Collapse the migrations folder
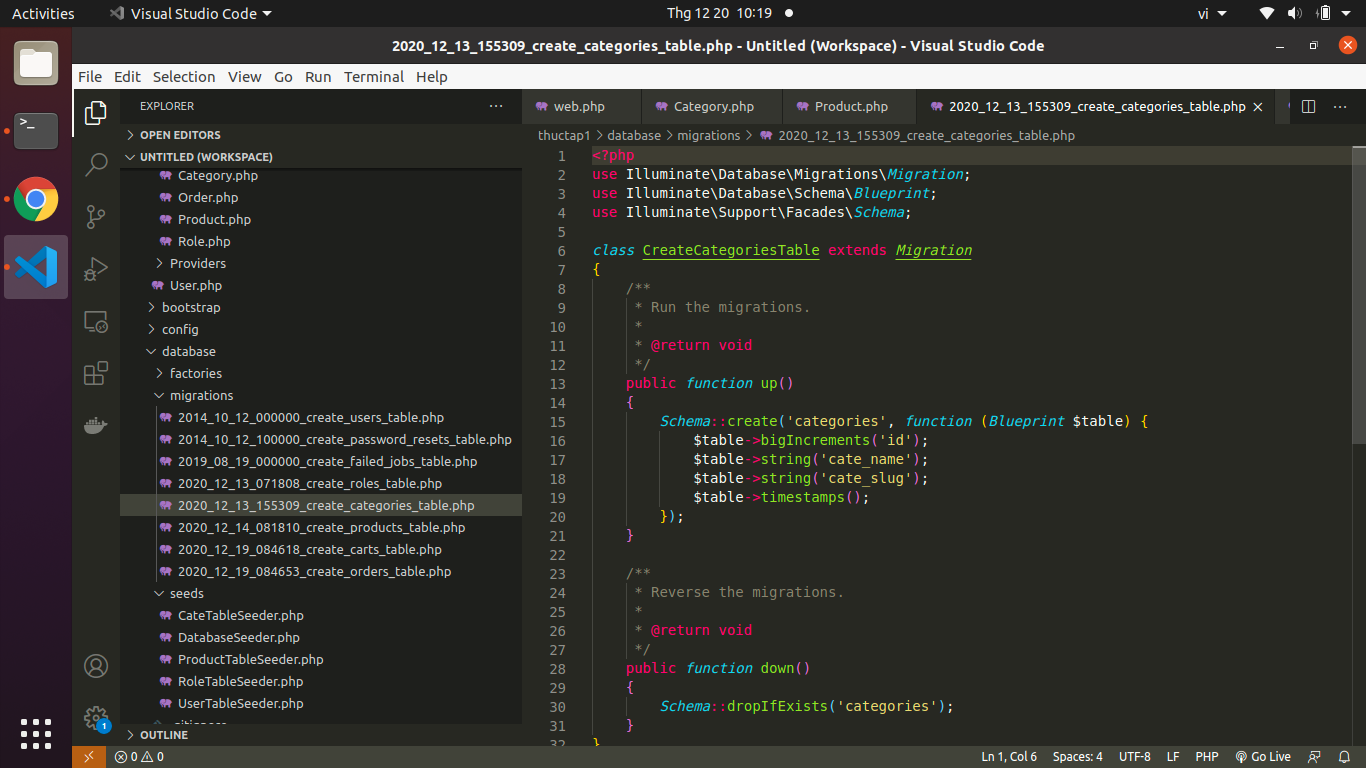The width and height of the screenshot is (1366, 768). pos(201,396)
